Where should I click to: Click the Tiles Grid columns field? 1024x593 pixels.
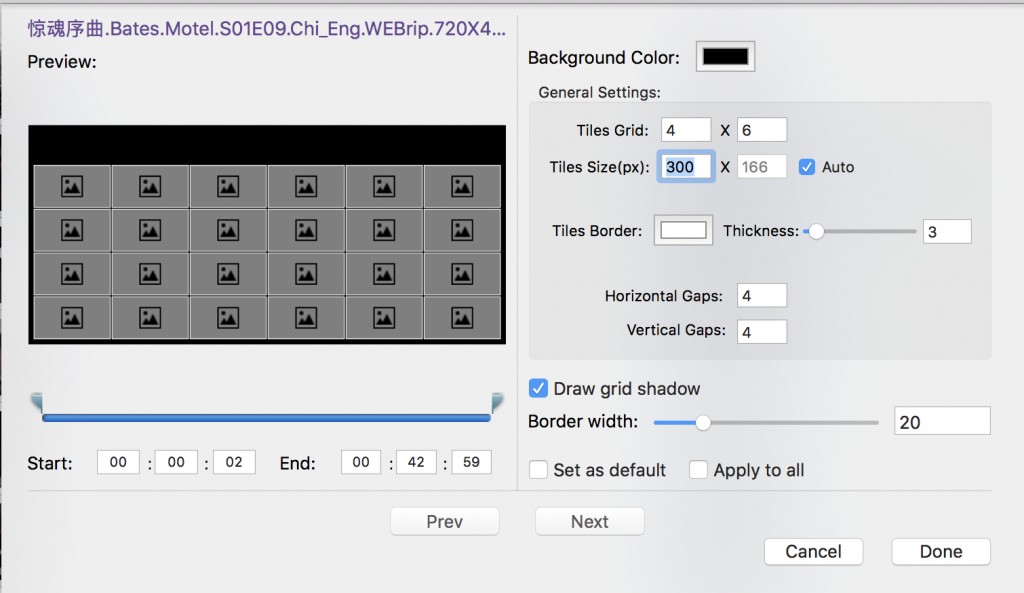click(761, 130)
